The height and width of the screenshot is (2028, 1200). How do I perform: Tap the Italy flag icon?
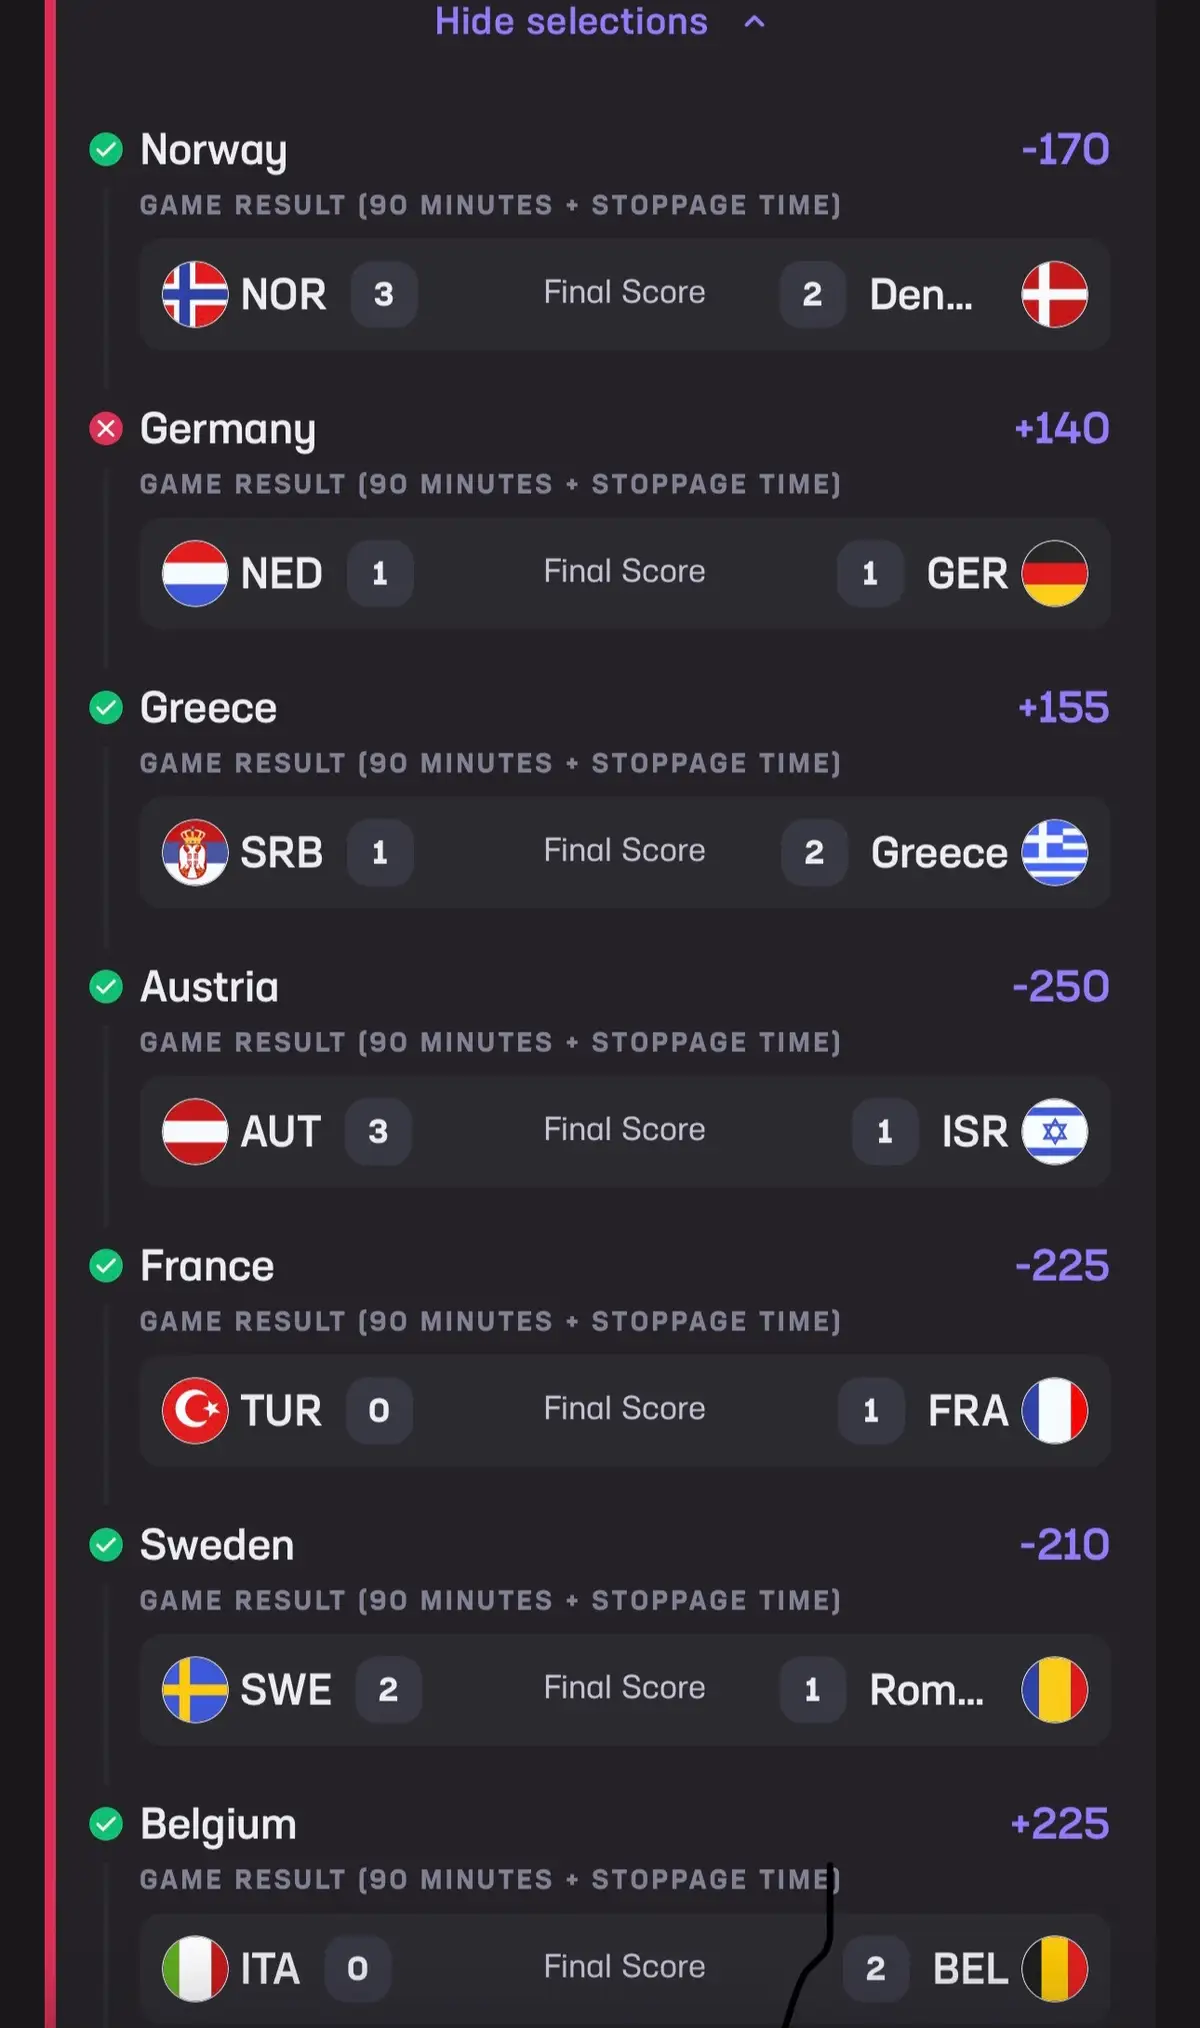195,1968
